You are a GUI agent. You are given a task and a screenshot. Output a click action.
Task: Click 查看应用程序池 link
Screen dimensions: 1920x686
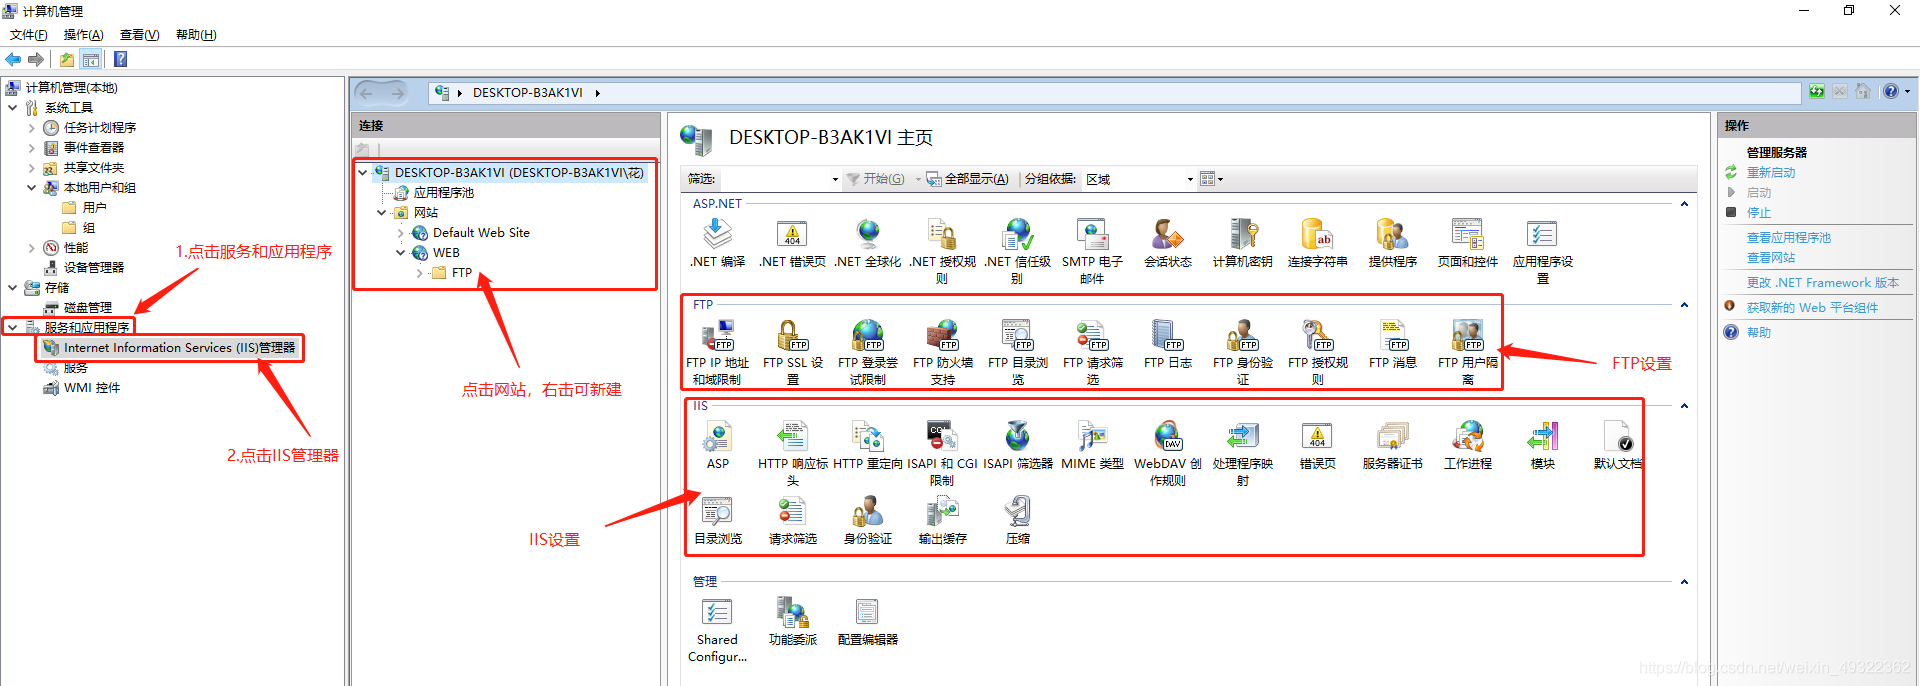1788,237
